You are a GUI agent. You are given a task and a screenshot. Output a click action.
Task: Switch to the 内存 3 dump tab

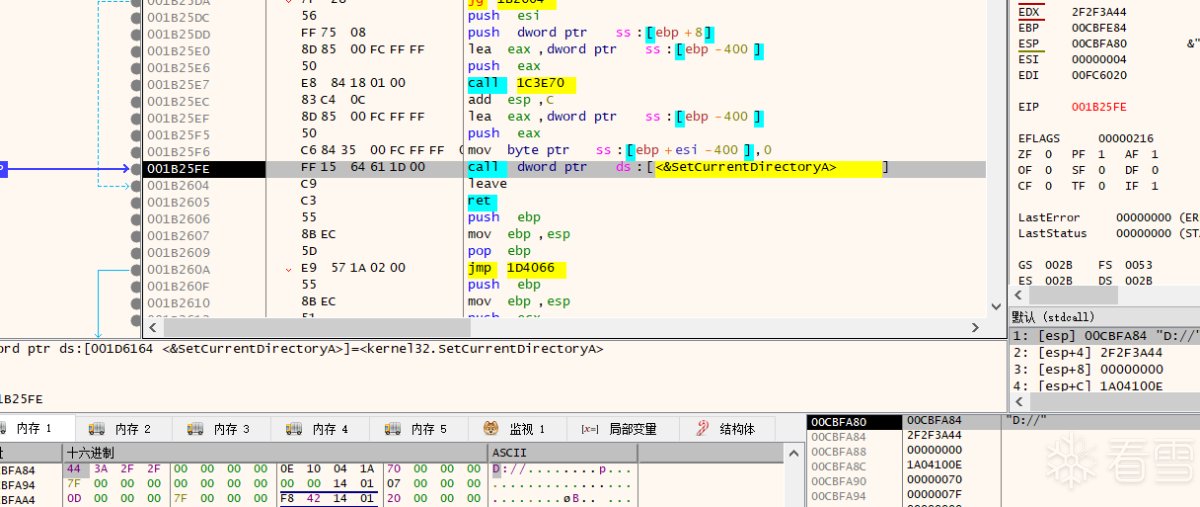222,429
